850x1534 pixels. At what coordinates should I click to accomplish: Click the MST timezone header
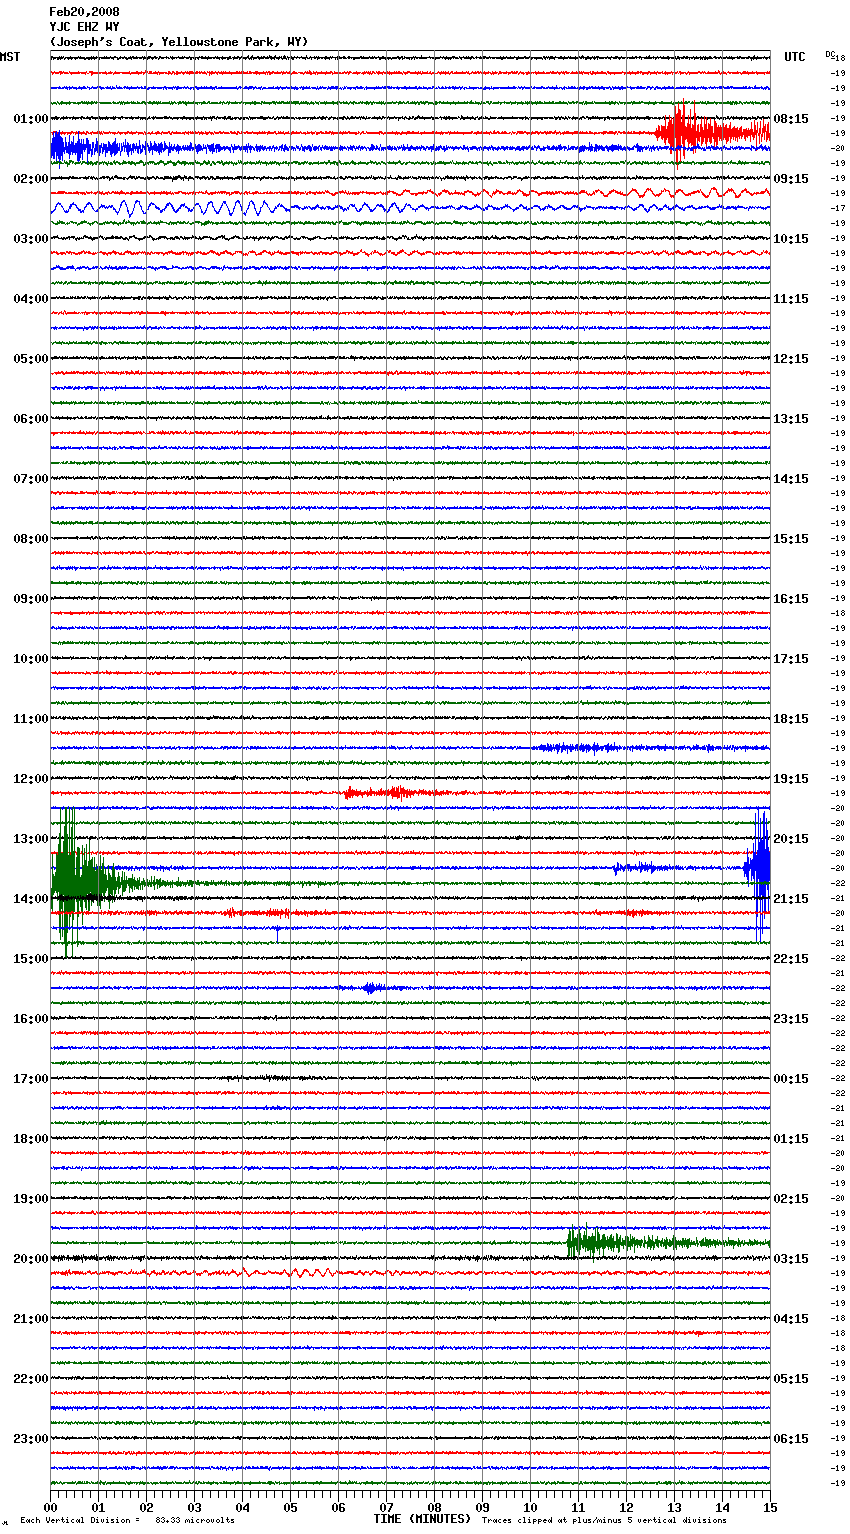(10, 57)
